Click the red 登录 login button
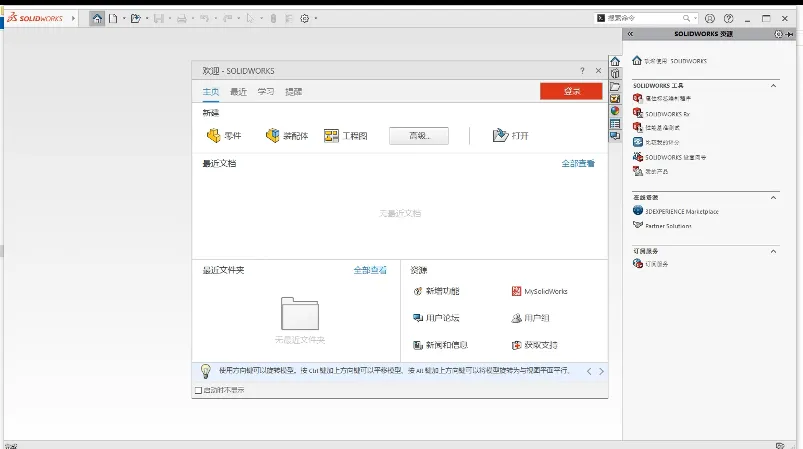Screen dimensions: 803x449 point(571,91)
